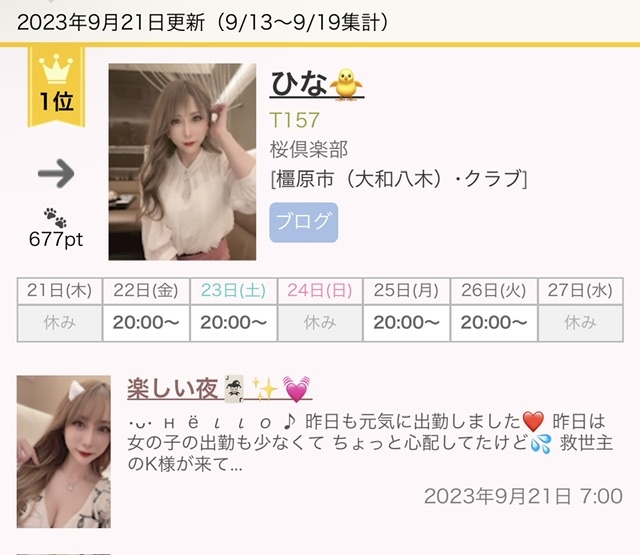The image size is (640, 555).
Task: Click the 桜倶楽部 shop name text
Action: point(309,149)
